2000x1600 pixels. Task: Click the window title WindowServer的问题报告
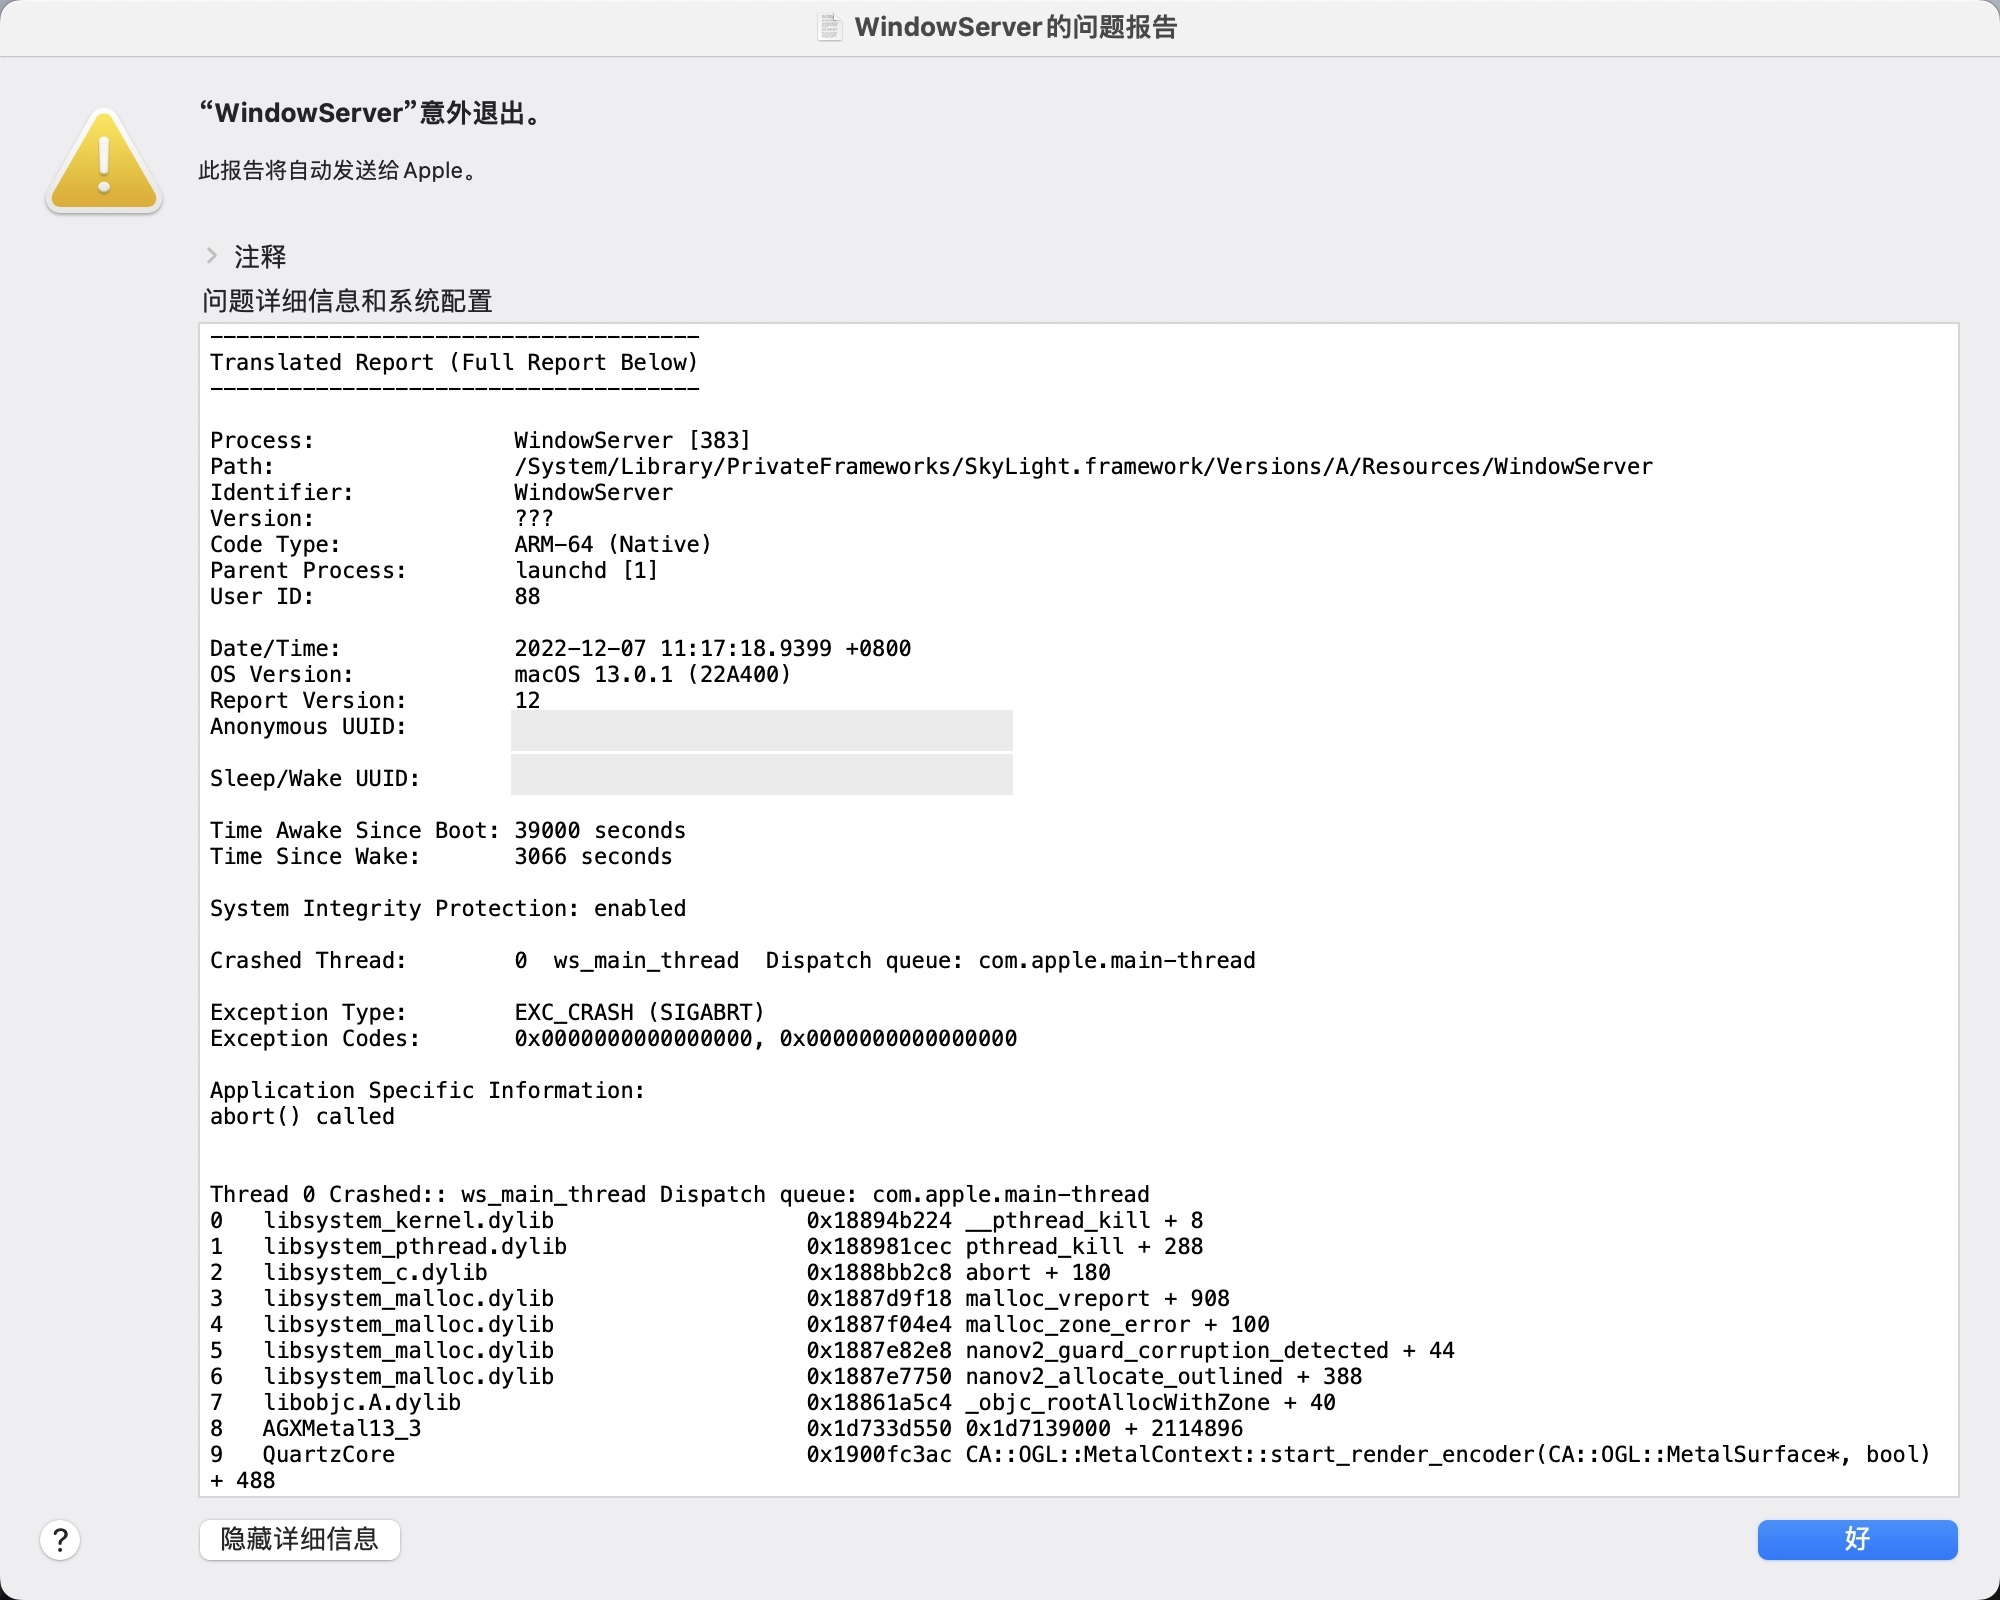1014,27
